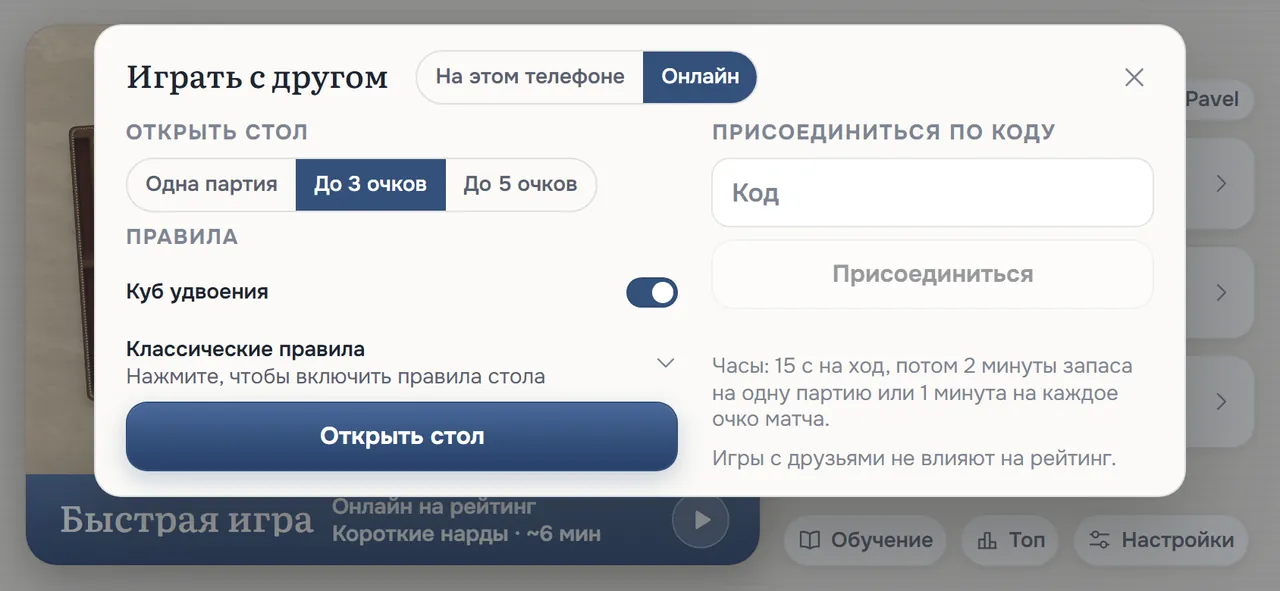1280x591 pixels.
Task: Expand Классические правила chevron
Action: (x=666, y=363)
